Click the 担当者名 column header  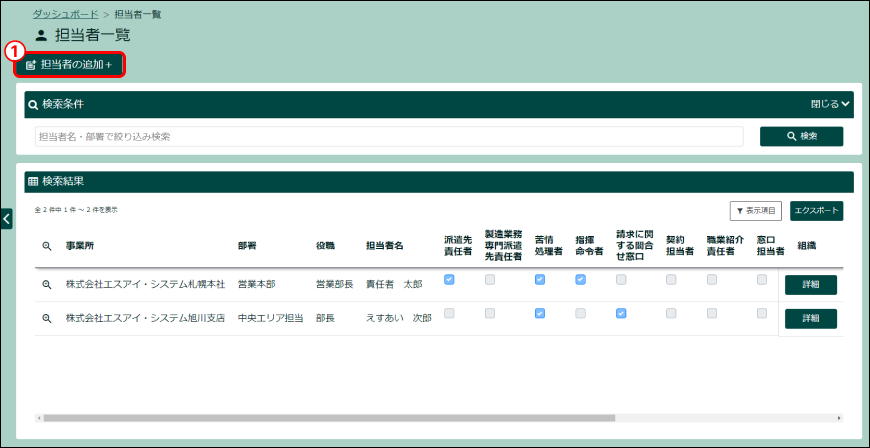point(385,246)
